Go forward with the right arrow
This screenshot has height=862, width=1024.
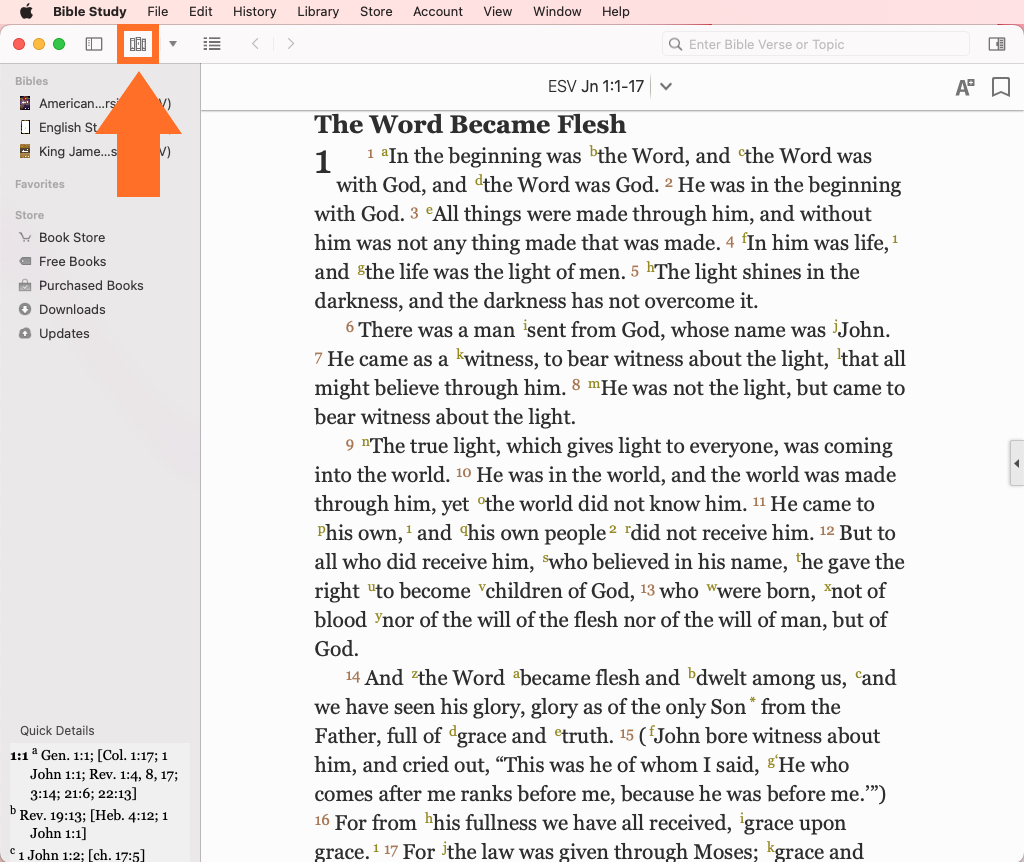pos(291,44)
